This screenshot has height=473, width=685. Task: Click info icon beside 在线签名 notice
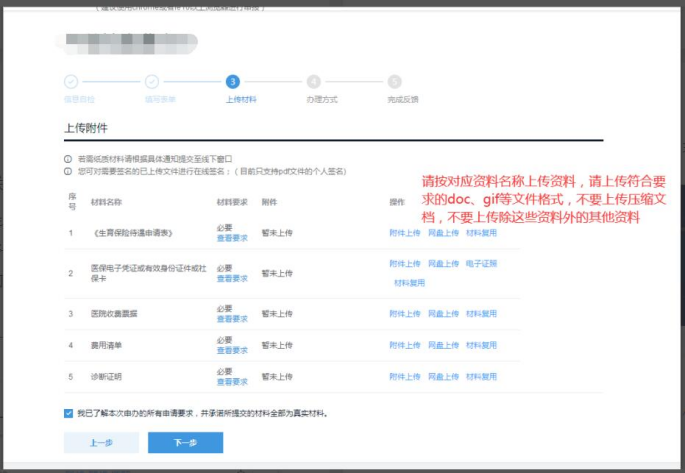pos(68,171)
